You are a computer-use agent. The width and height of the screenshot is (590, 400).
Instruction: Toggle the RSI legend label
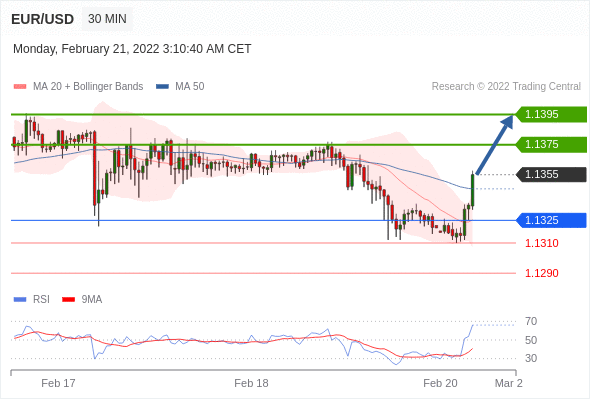pos(41,300)
